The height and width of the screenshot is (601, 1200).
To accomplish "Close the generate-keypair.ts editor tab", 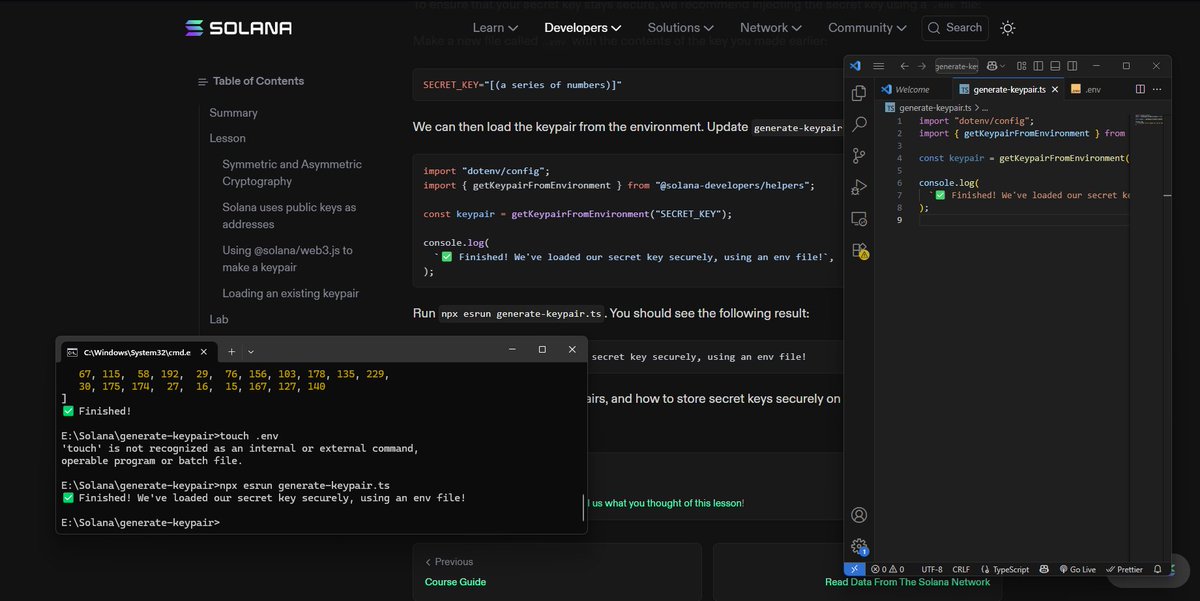I will click(1055, 89).
